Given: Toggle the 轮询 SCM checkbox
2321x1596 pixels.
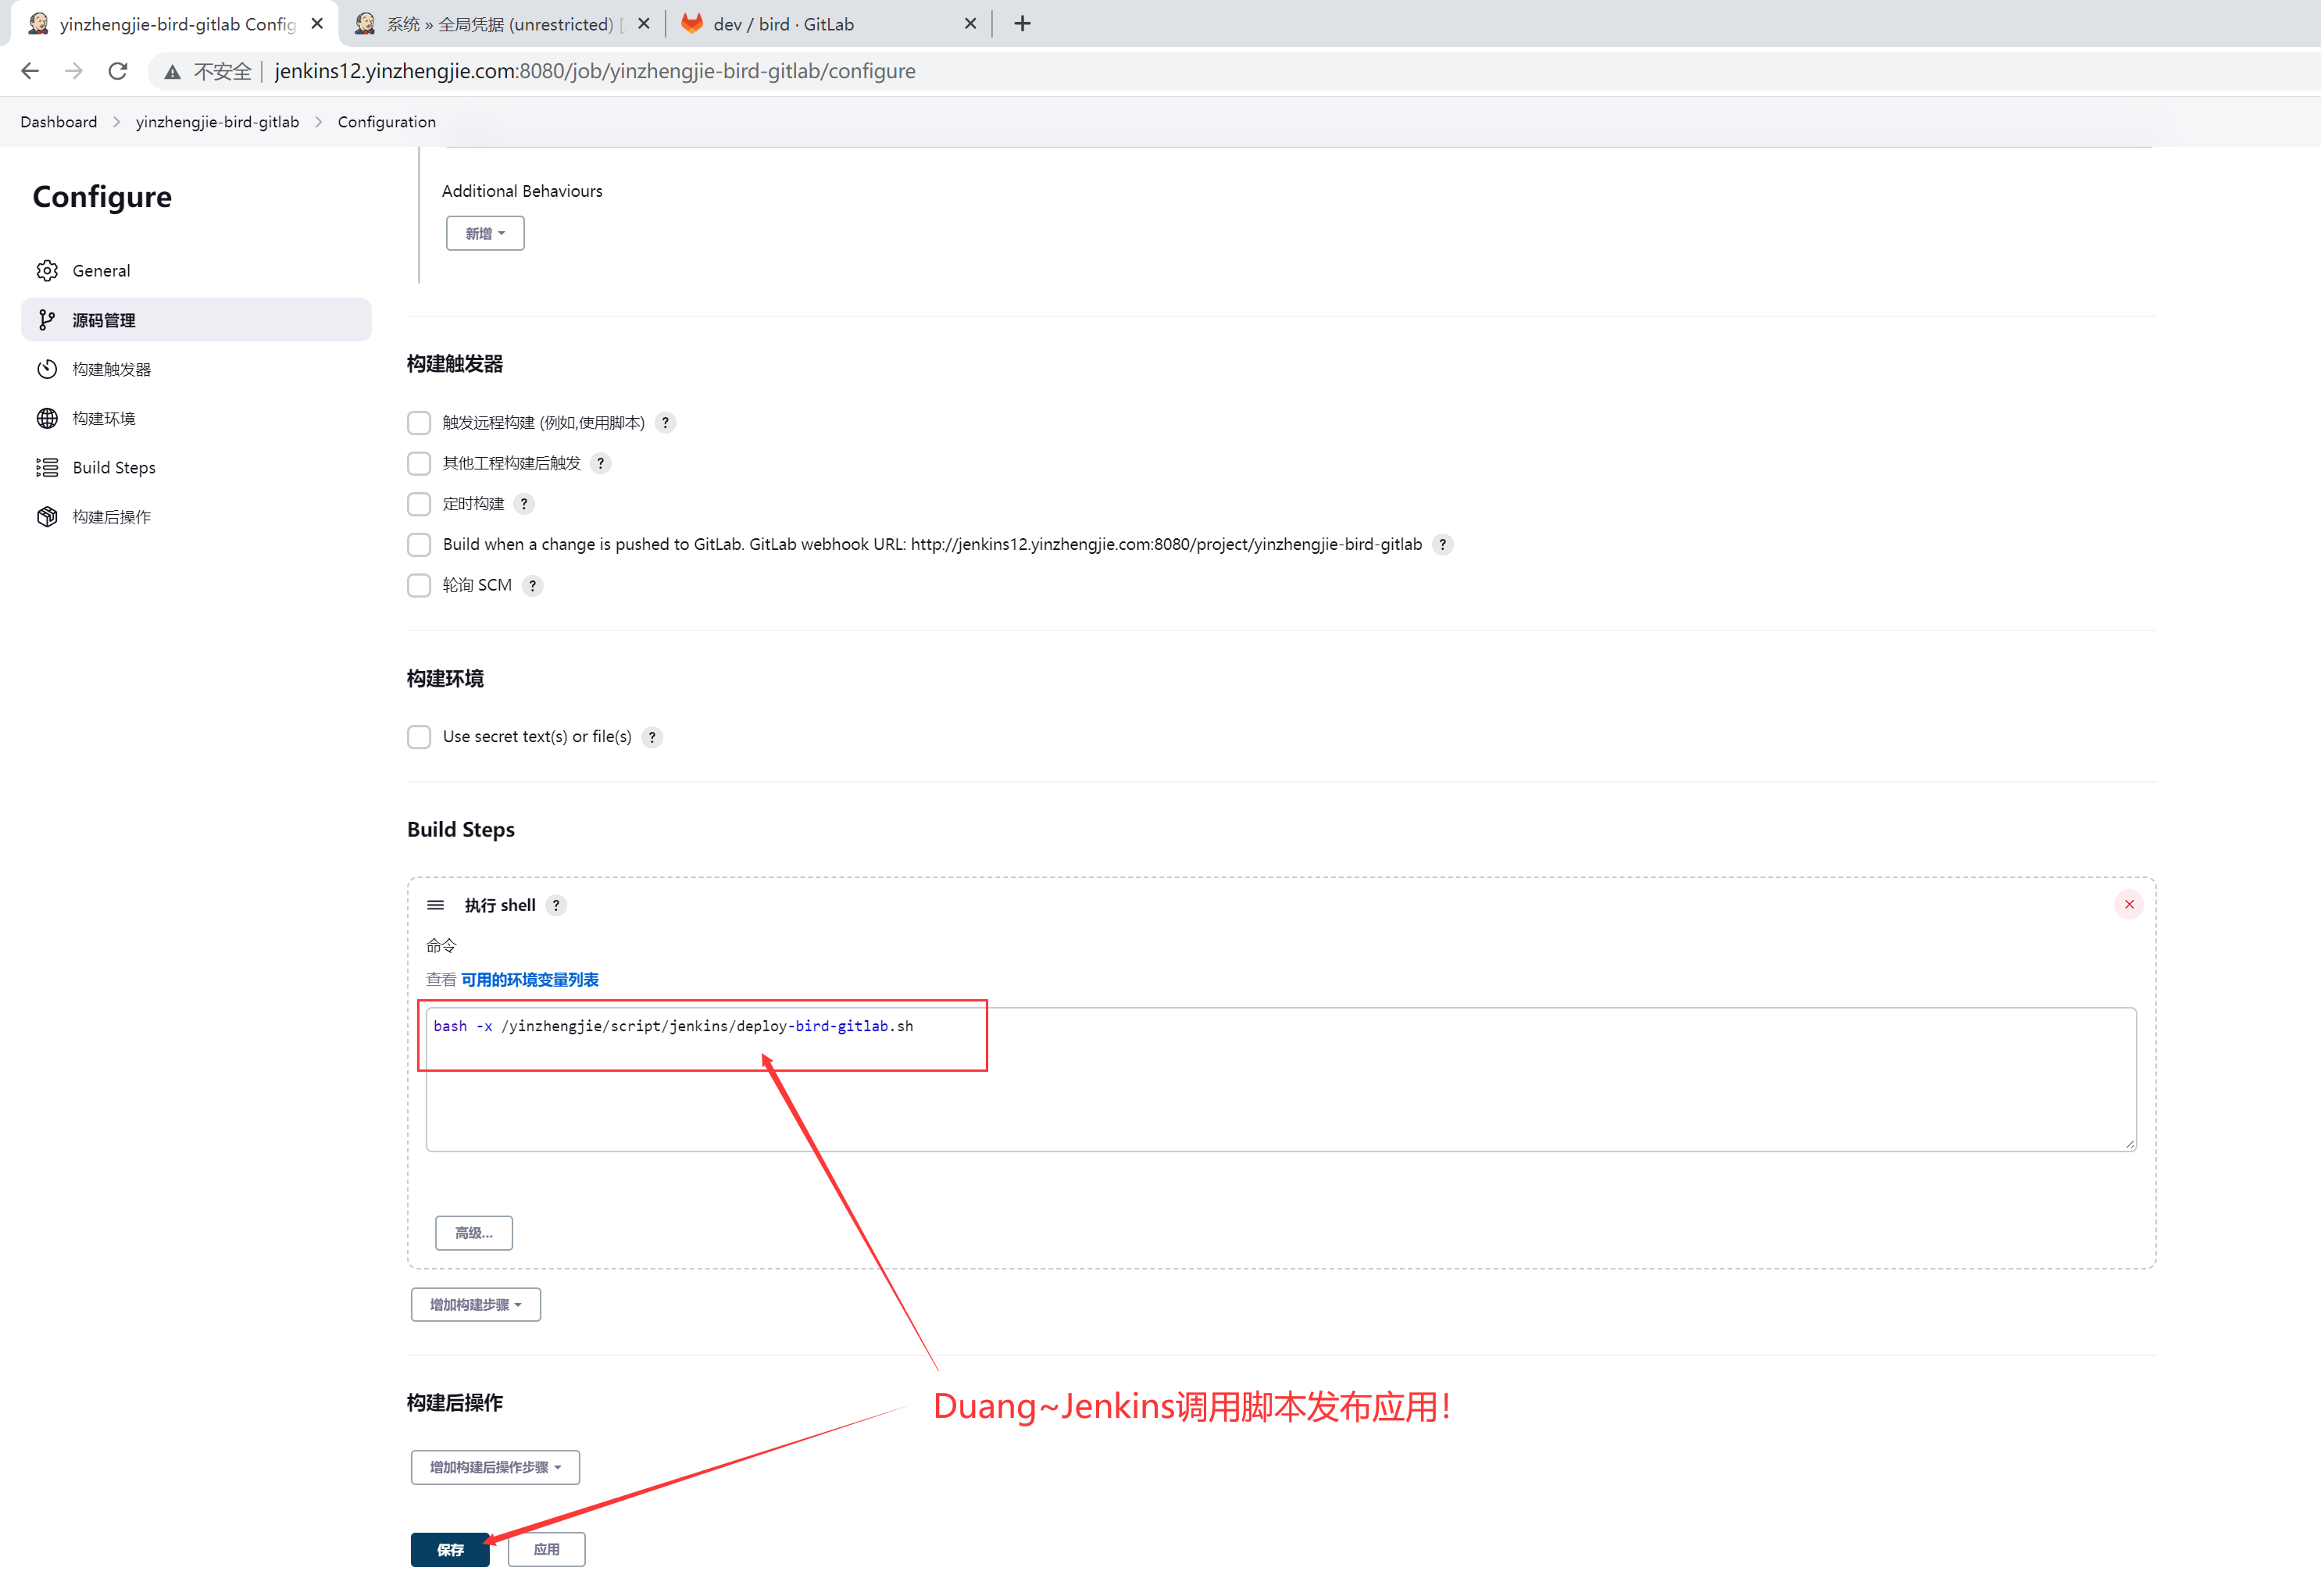Looking at the screenshot, I should (x=419, y=585).
